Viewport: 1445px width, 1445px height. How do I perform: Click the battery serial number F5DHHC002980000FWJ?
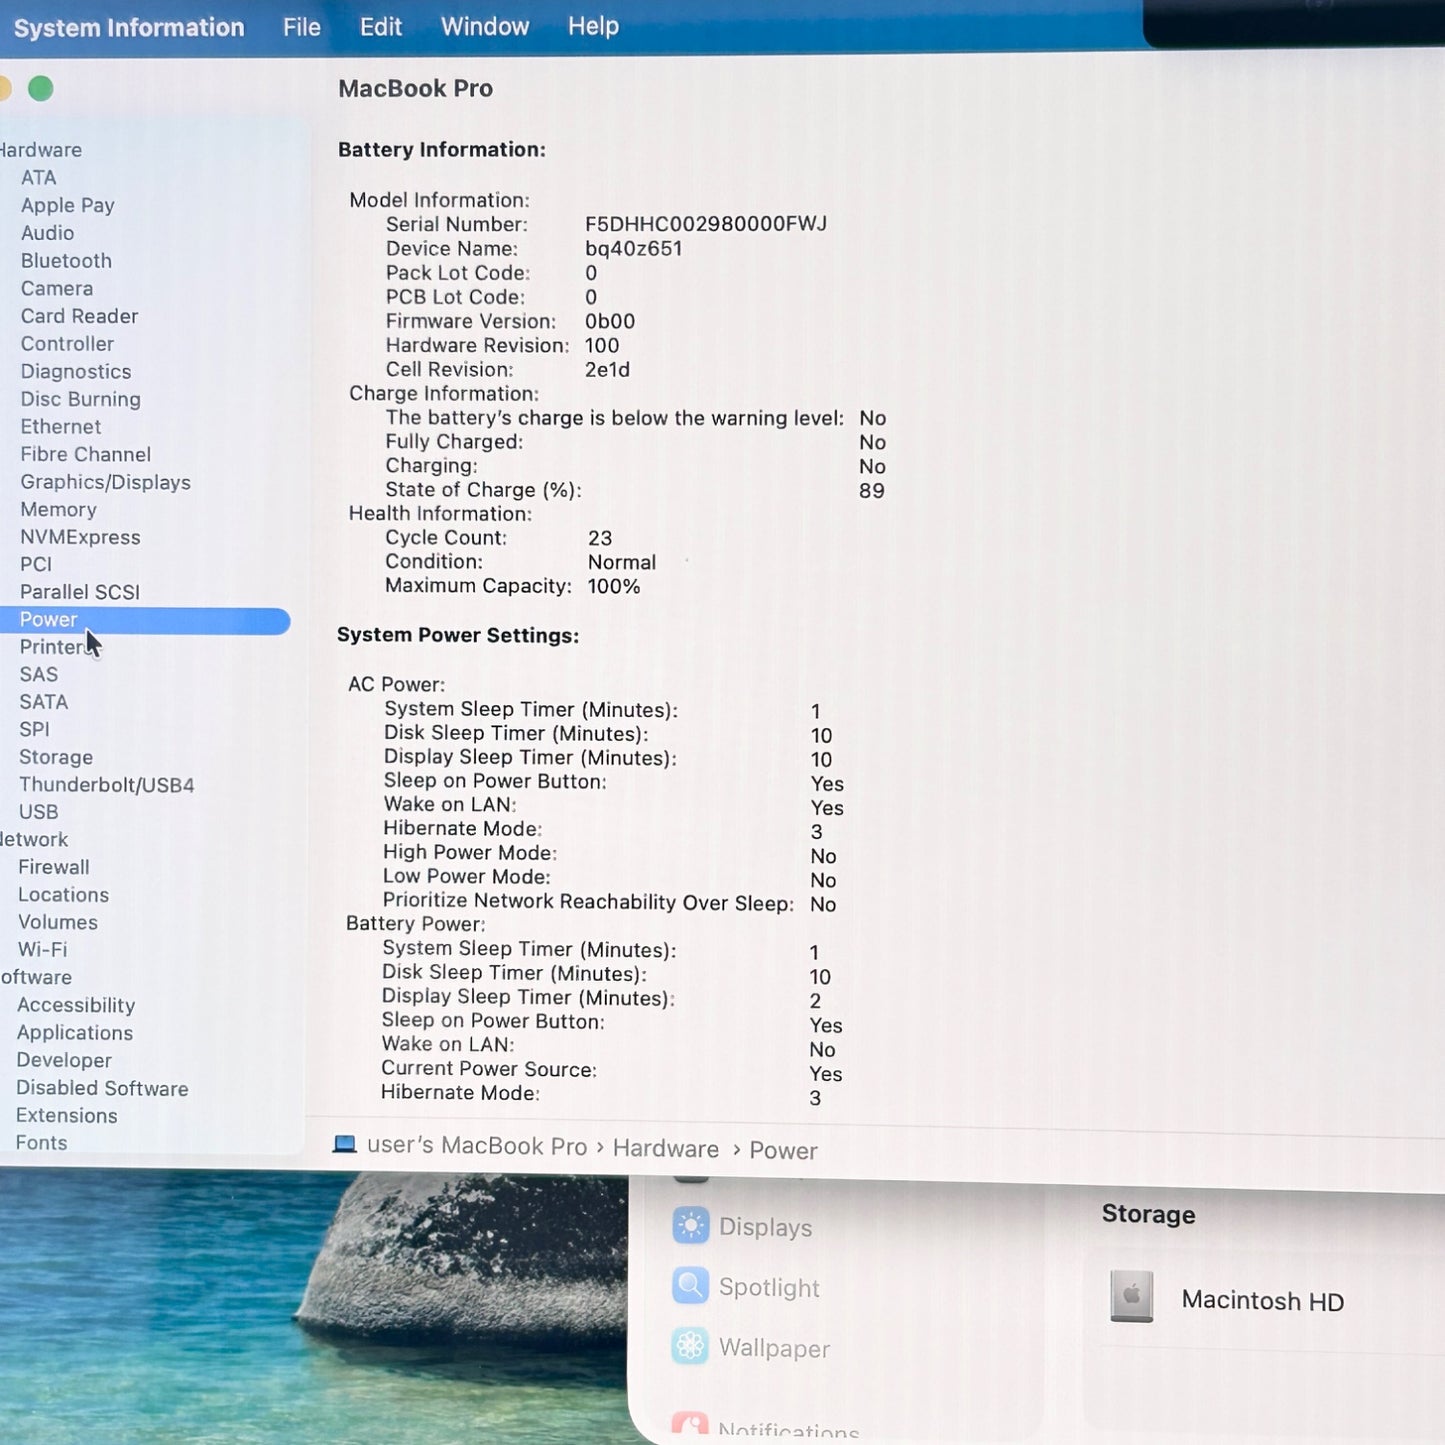pos(706,224)
